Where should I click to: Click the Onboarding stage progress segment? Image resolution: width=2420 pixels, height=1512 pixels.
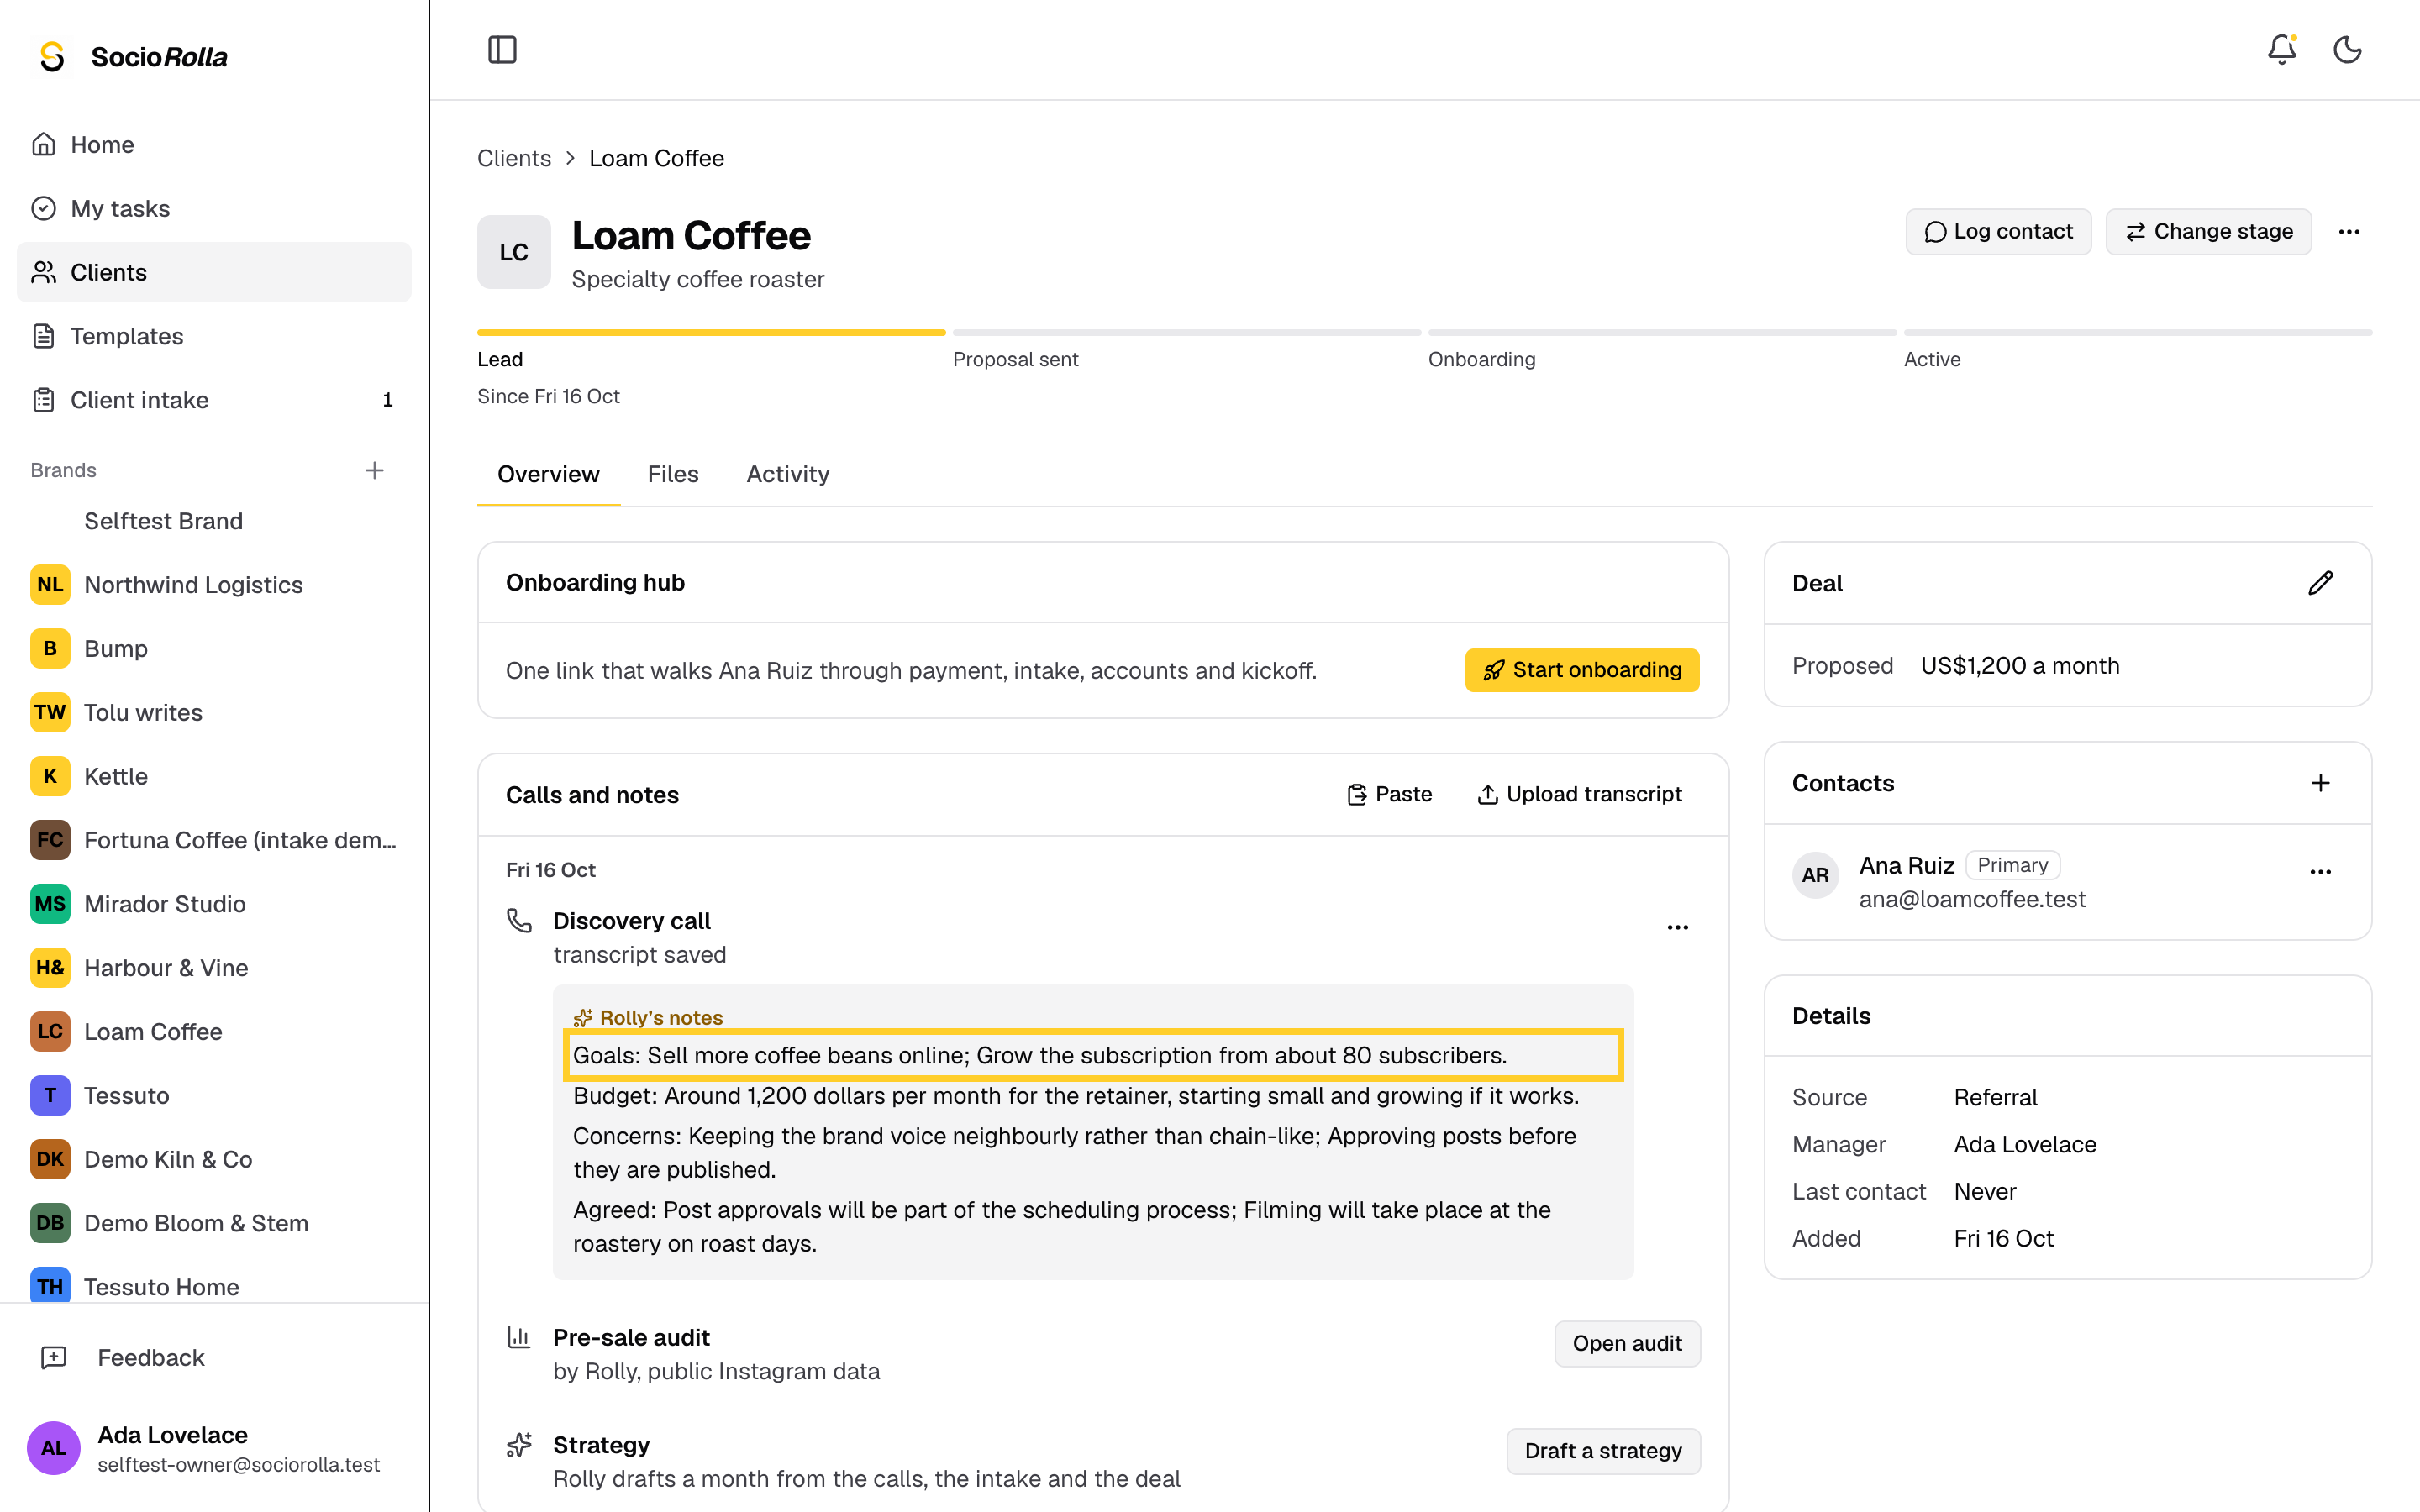tap(1662, 332)
